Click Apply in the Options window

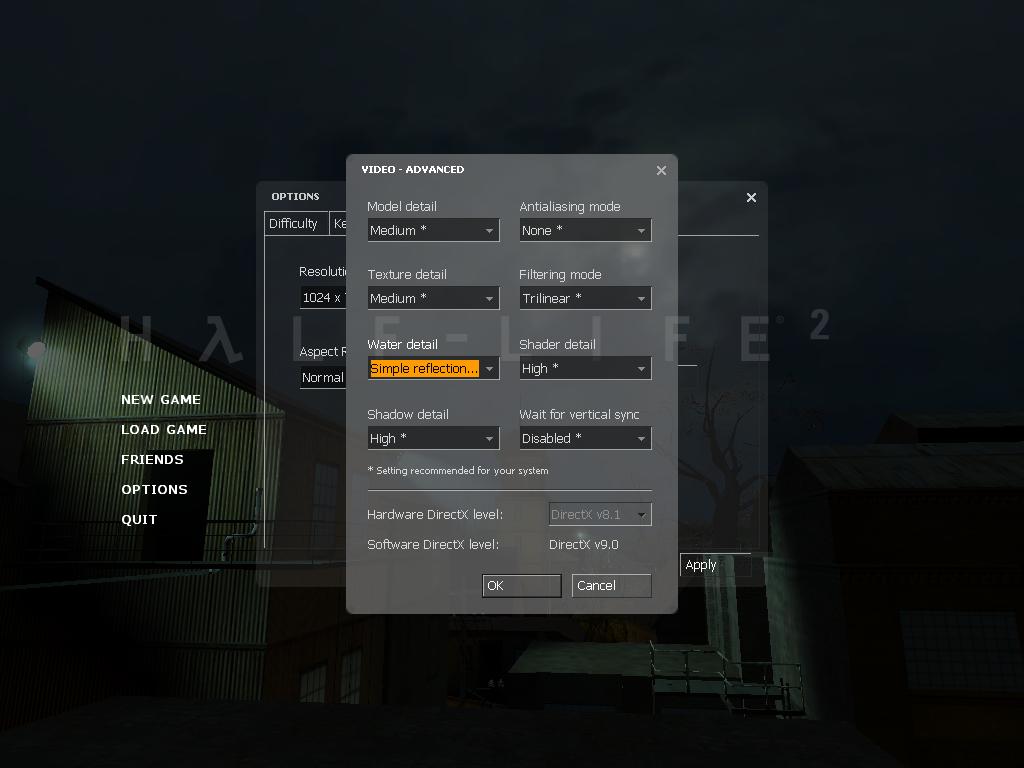715,565
